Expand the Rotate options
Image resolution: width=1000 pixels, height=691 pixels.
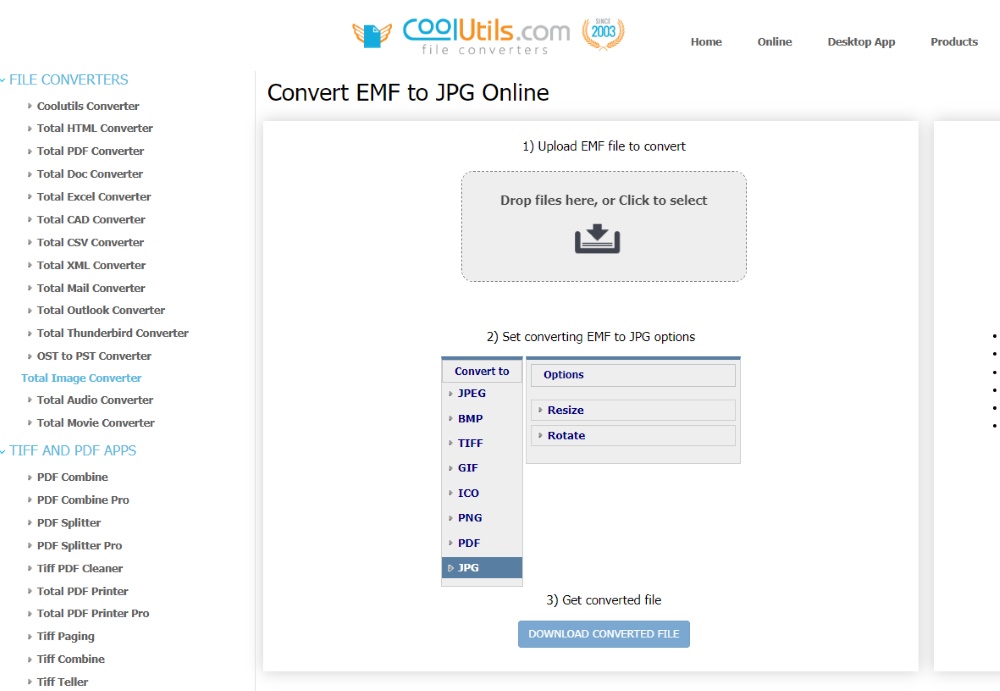[633, 436]
